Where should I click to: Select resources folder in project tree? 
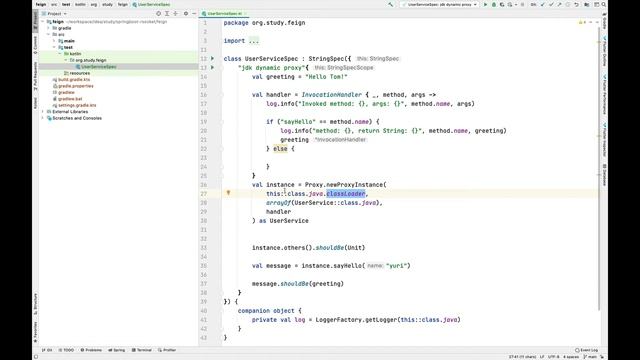click(80, 73)
